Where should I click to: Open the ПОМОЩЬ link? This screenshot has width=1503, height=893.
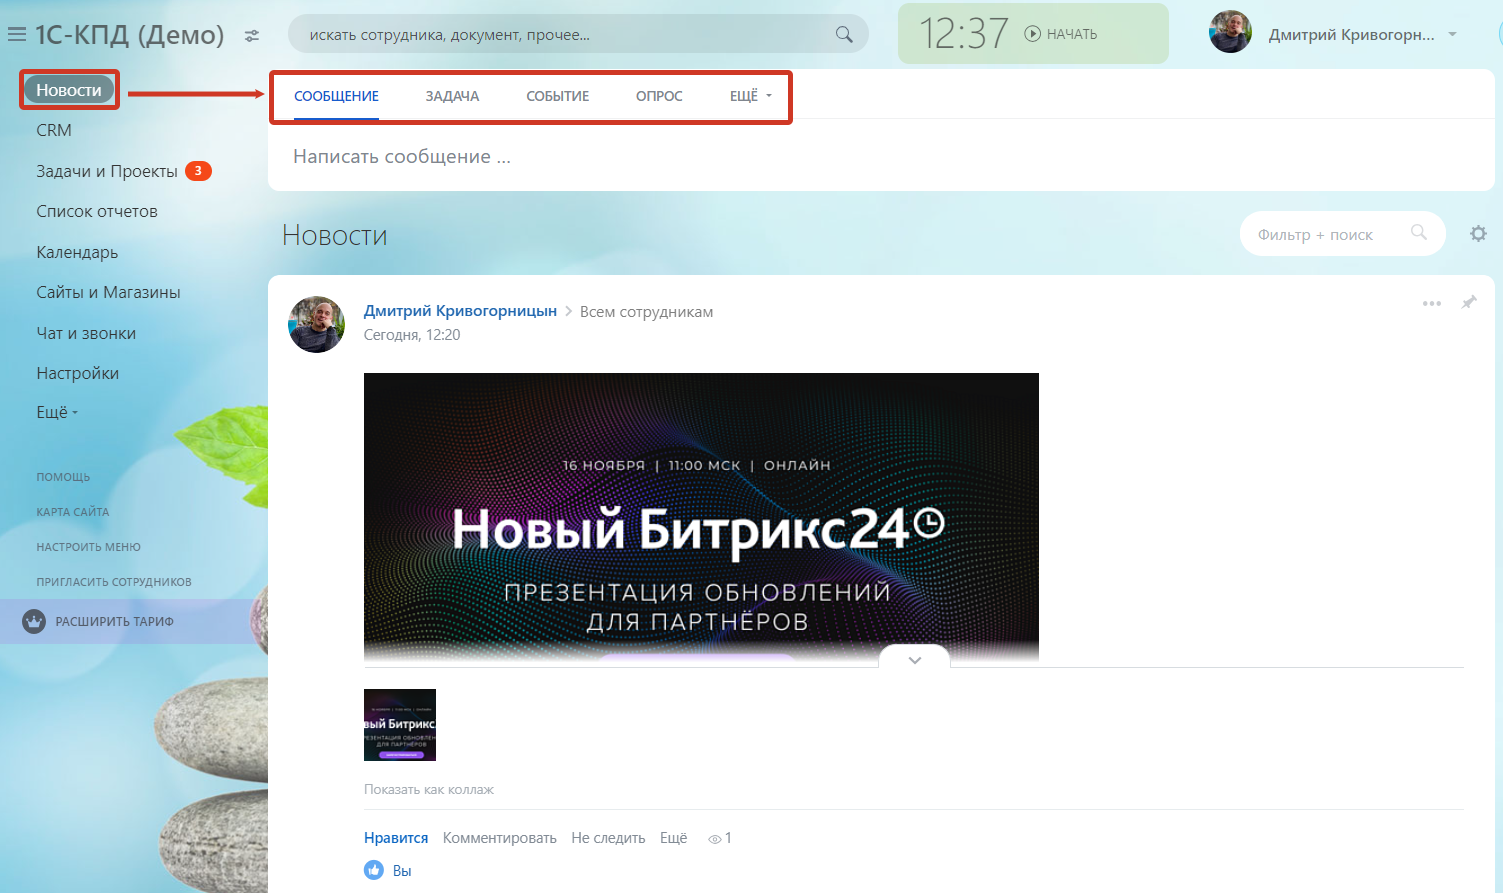63,477
